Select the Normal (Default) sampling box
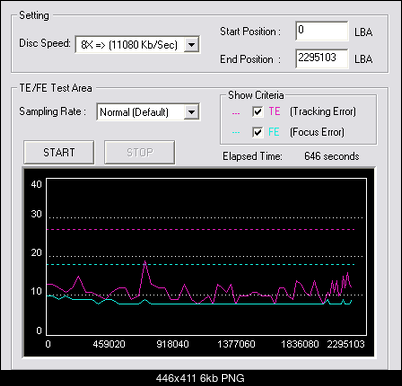402x386 pixels. coord(148,112)
